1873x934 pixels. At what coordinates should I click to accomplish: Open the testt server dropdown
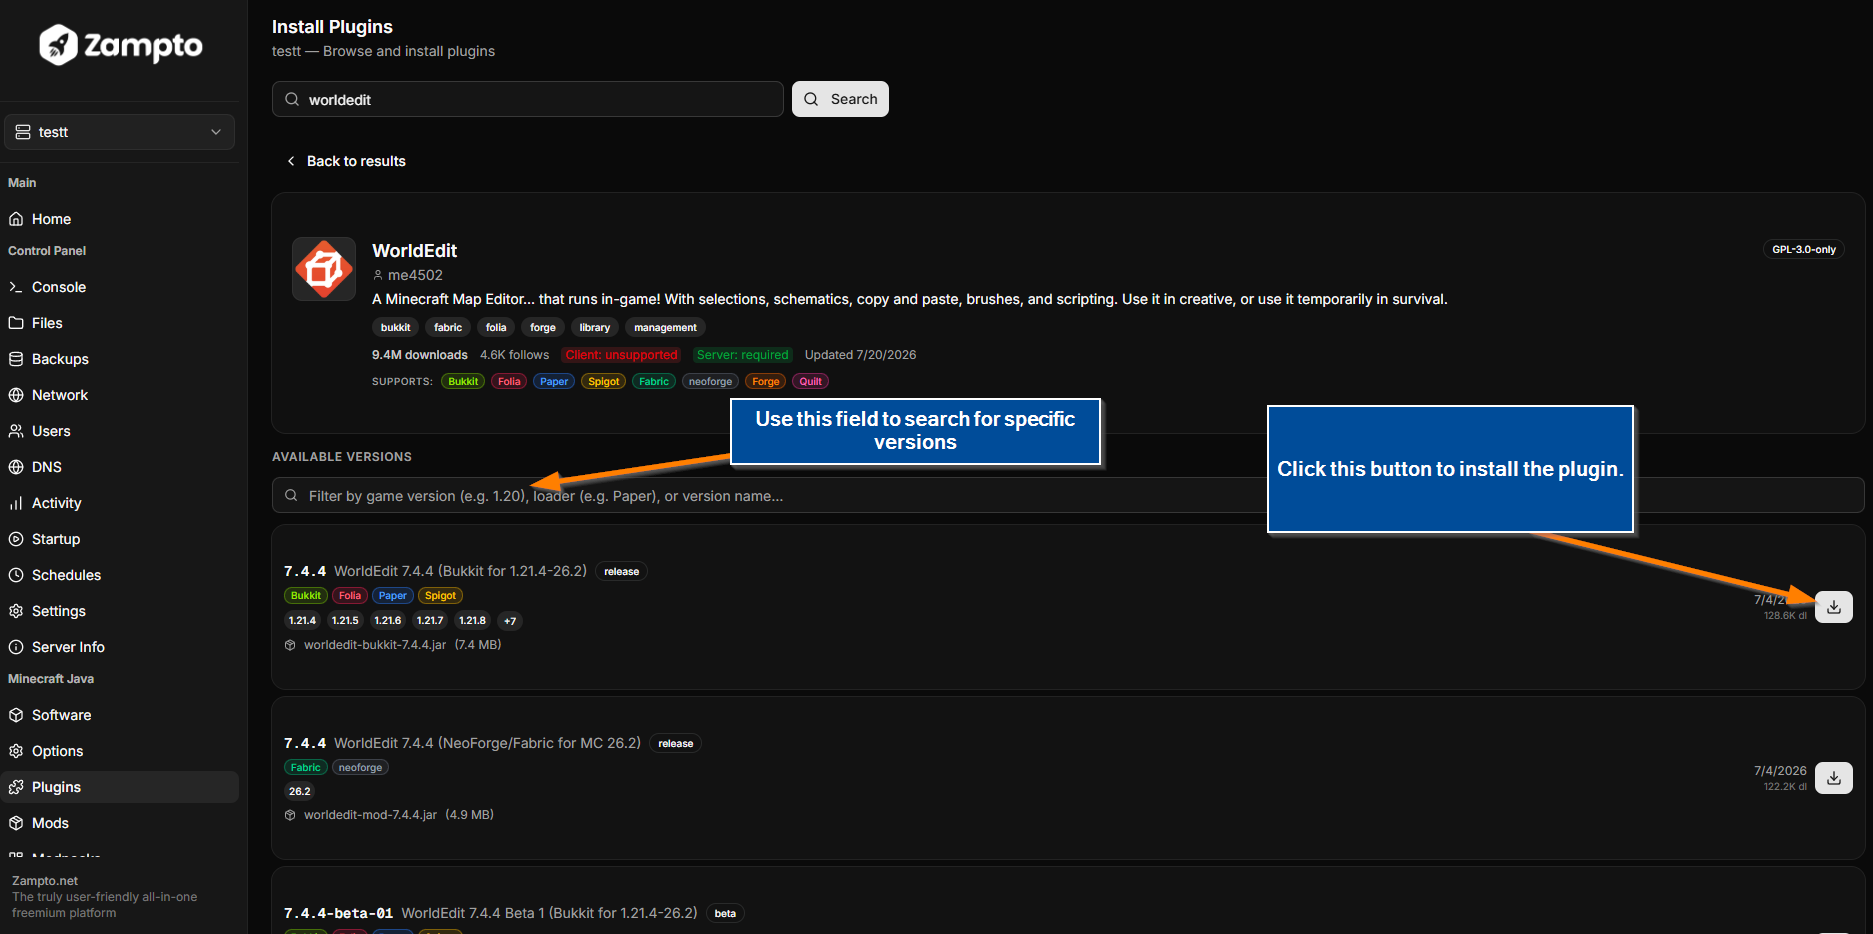[120, 132]
